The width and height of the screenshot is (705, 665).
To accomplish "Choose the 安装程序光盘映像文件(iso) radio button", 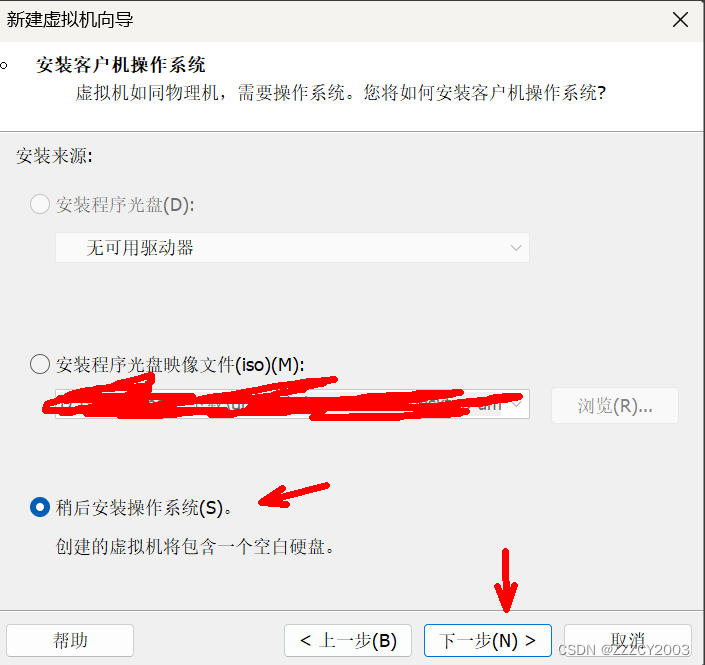I will coord(40,364).
